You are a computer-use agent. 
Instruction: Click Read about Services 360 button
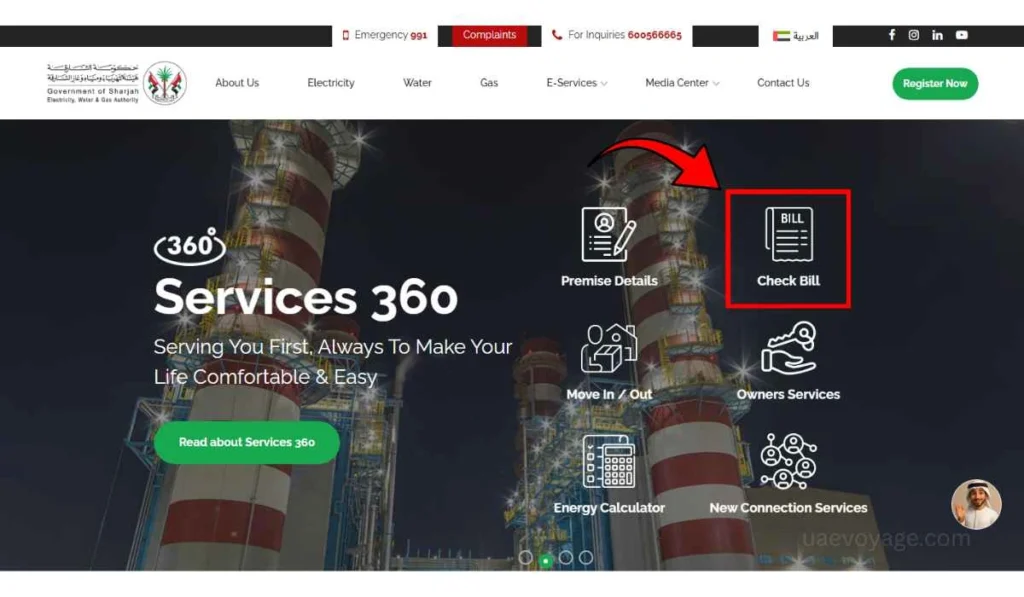click(247, 442)
